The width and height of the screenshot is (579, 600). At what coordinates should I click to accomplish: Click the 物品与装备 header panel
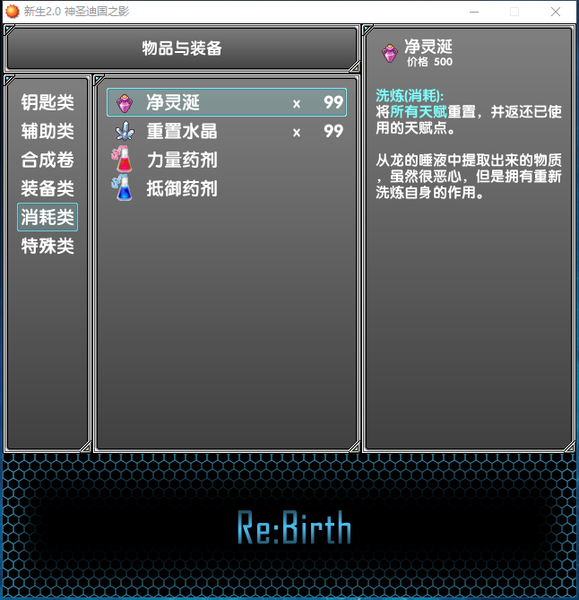point(182,48)
